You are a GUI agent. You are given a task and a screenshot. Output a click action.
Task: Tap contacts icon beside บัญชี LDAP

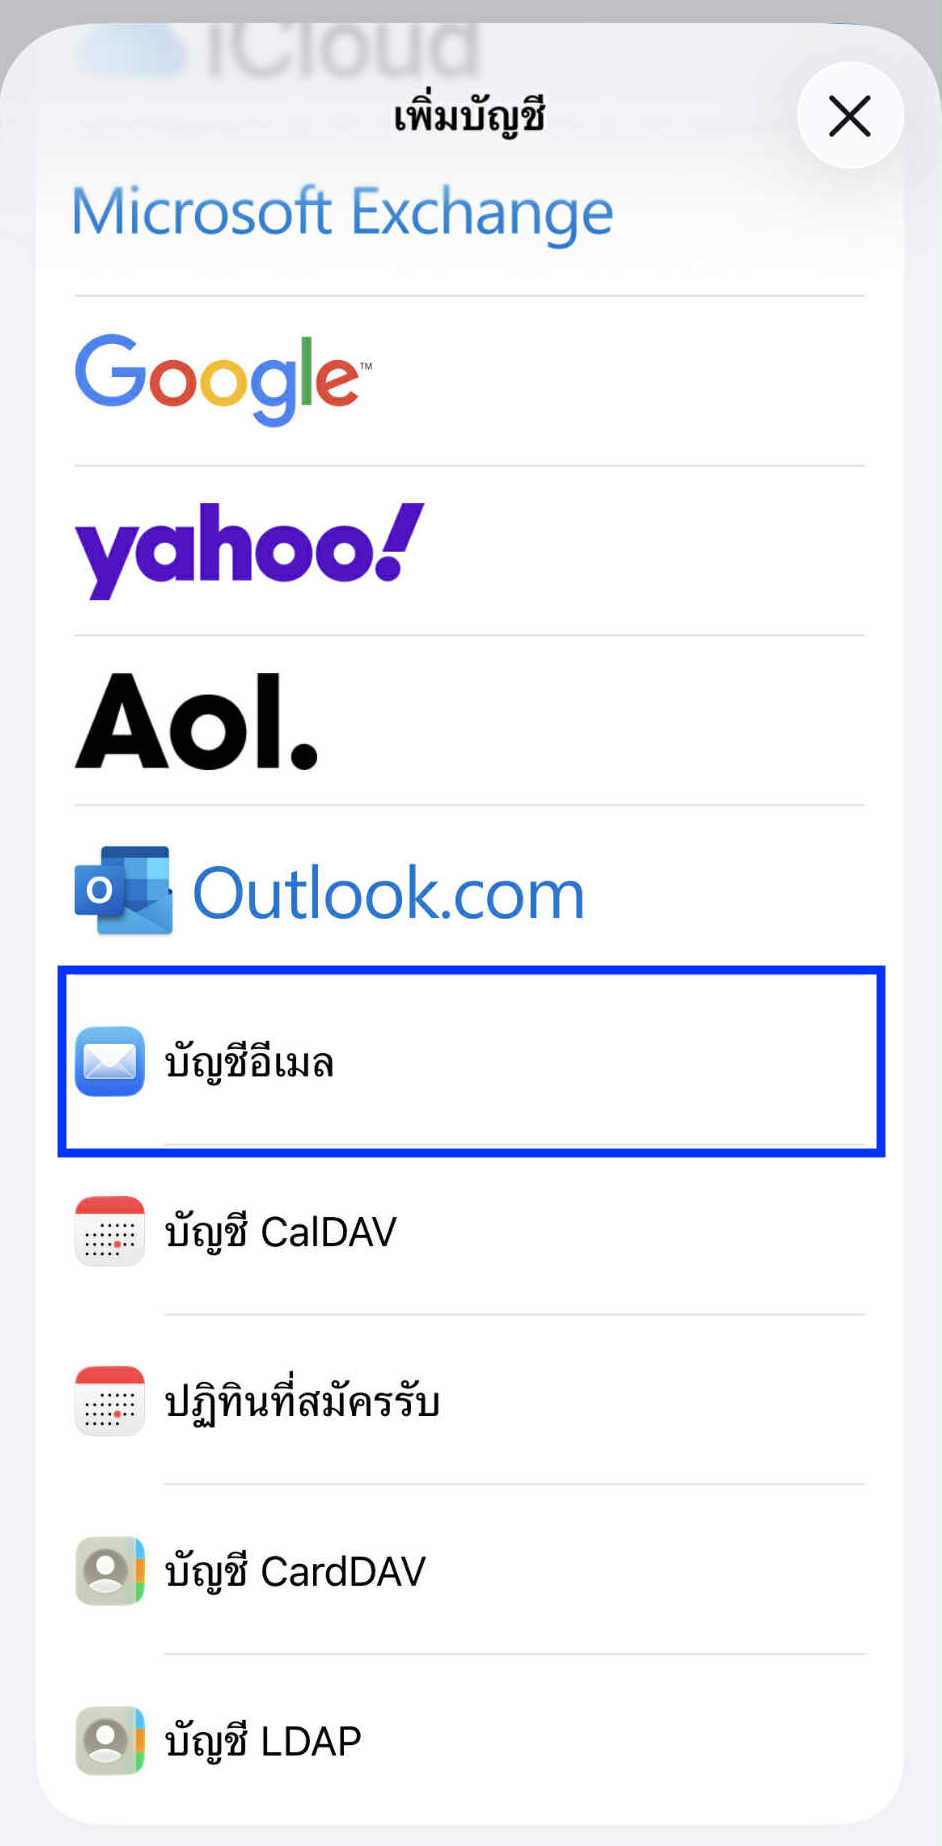(110, 1741)
